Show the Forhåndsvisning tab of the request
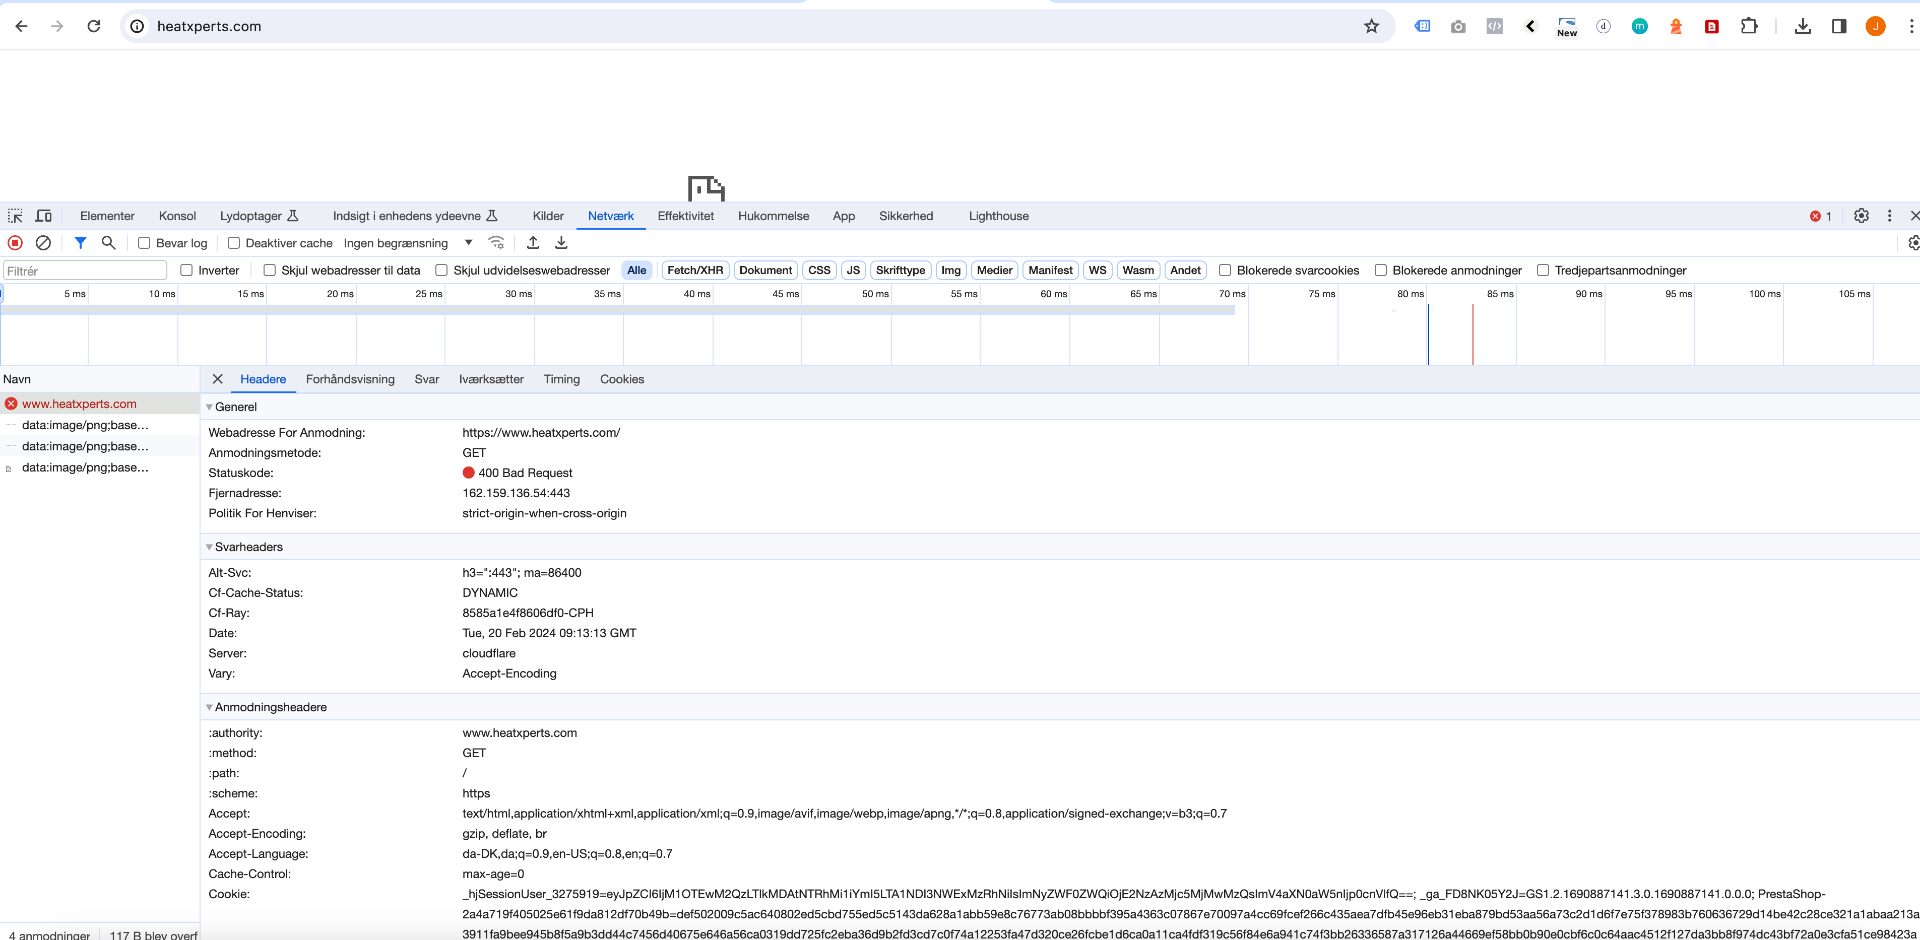The width and height of the screenshot is (1920, 940). pyautogui.click(x=350, y=379)
